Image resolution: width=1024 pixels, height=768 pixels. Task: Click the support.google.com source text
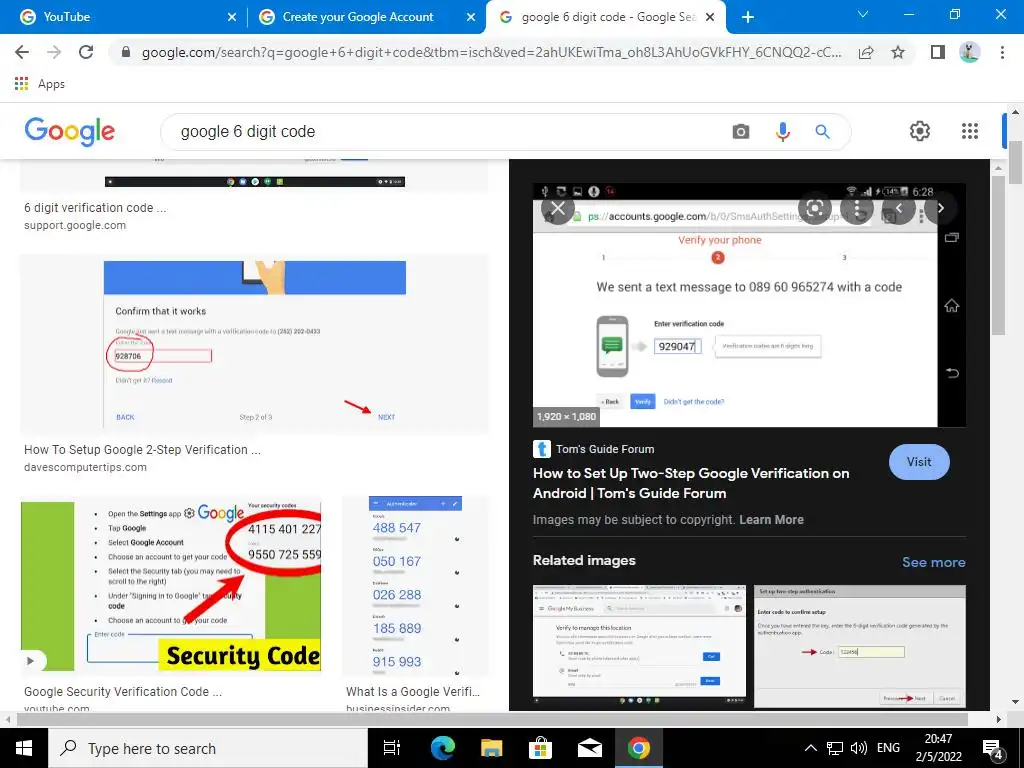[x=74, y=225]
